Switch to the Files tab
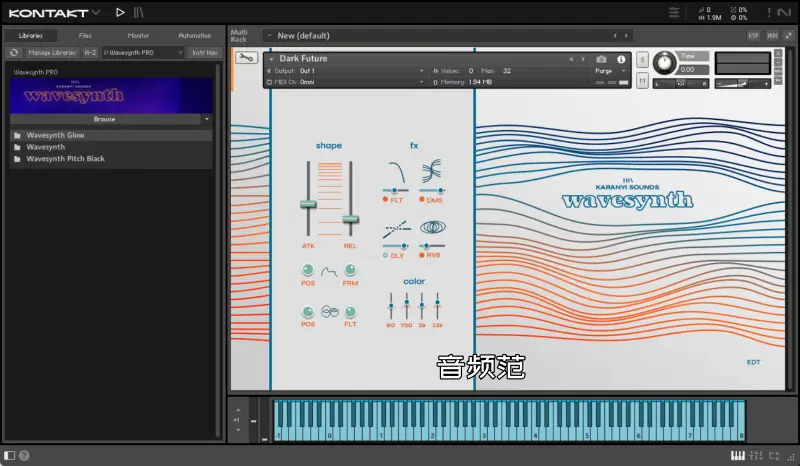 [85, 36]
